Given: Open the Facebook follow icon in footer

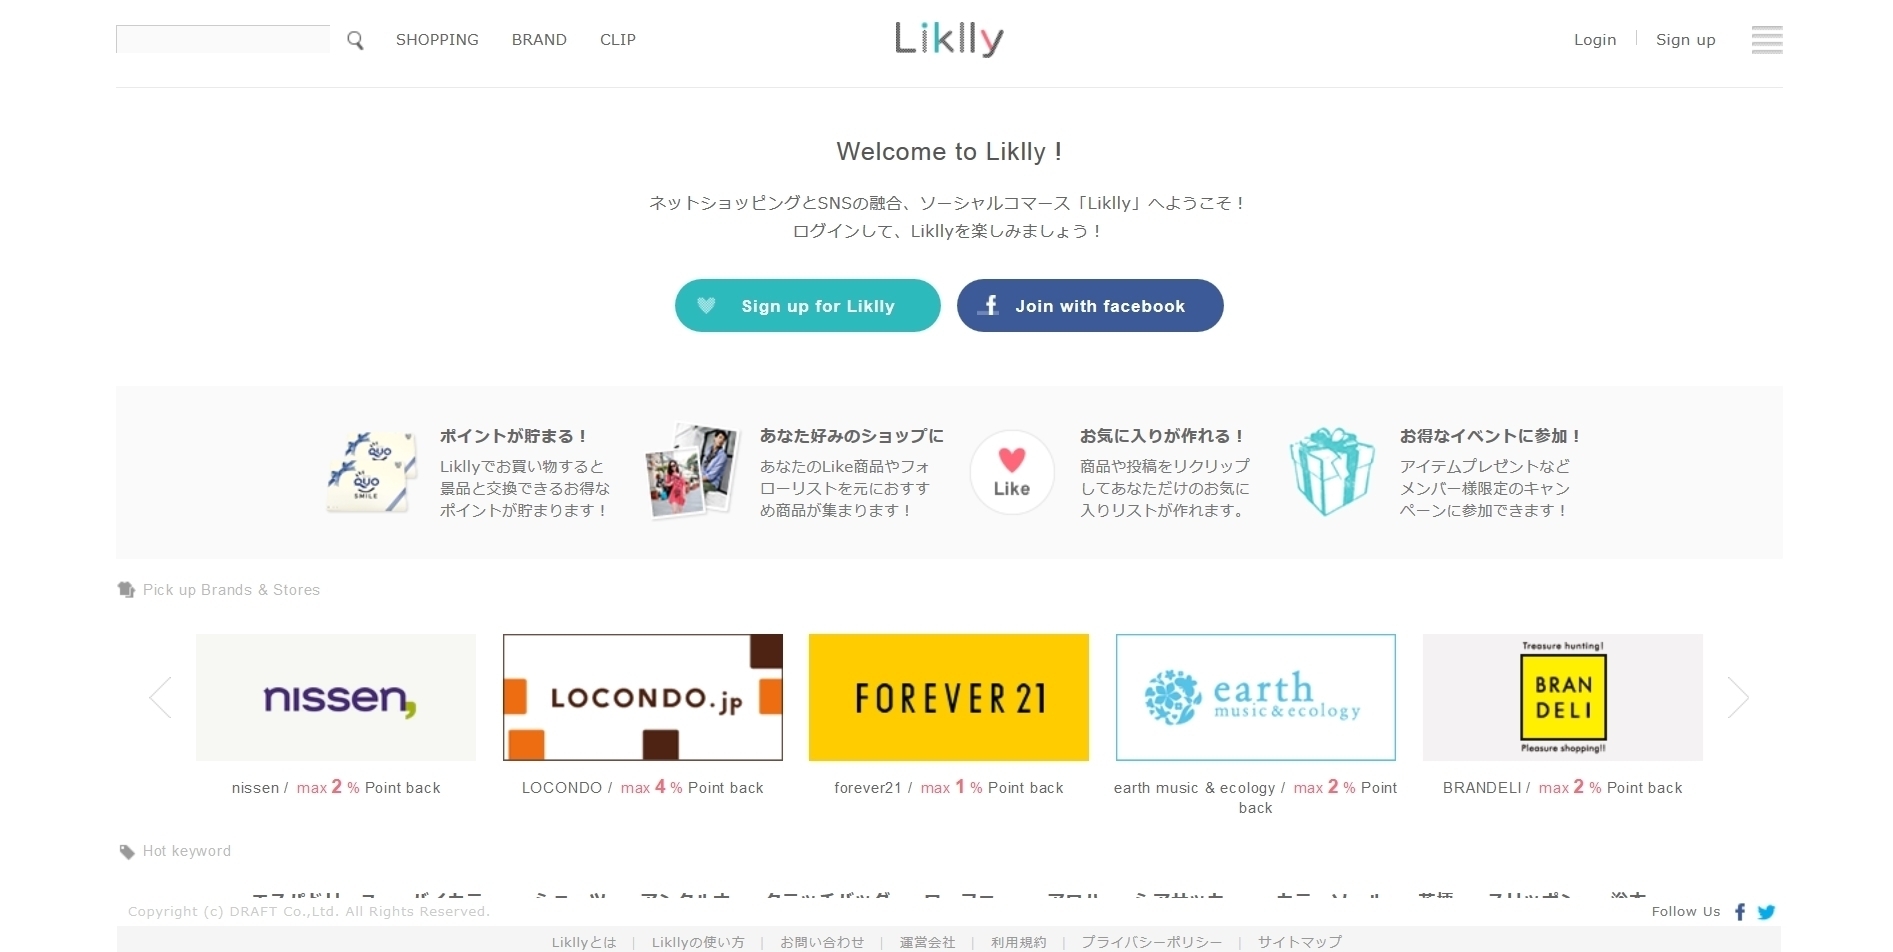Looking at the screenshot, I should [1740, 912].
